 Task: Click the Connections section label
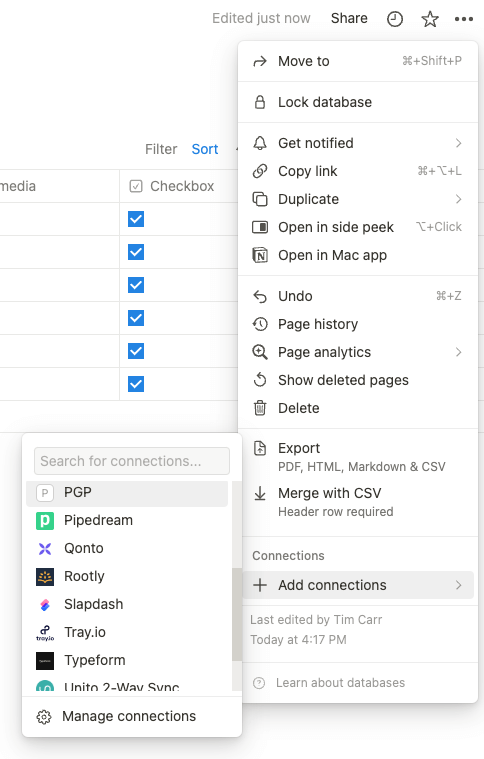[288, 556]
